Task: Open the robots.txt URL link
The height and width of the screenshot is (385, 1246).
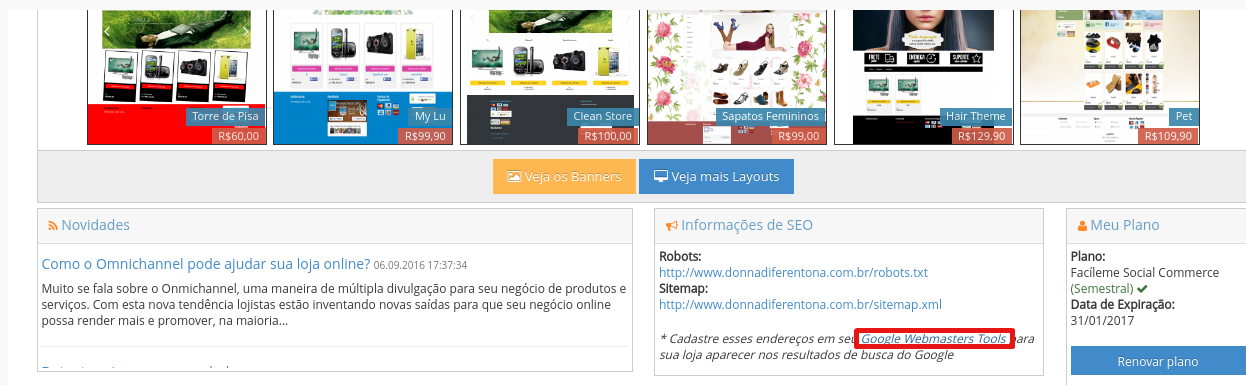Action: pos(794,272)
